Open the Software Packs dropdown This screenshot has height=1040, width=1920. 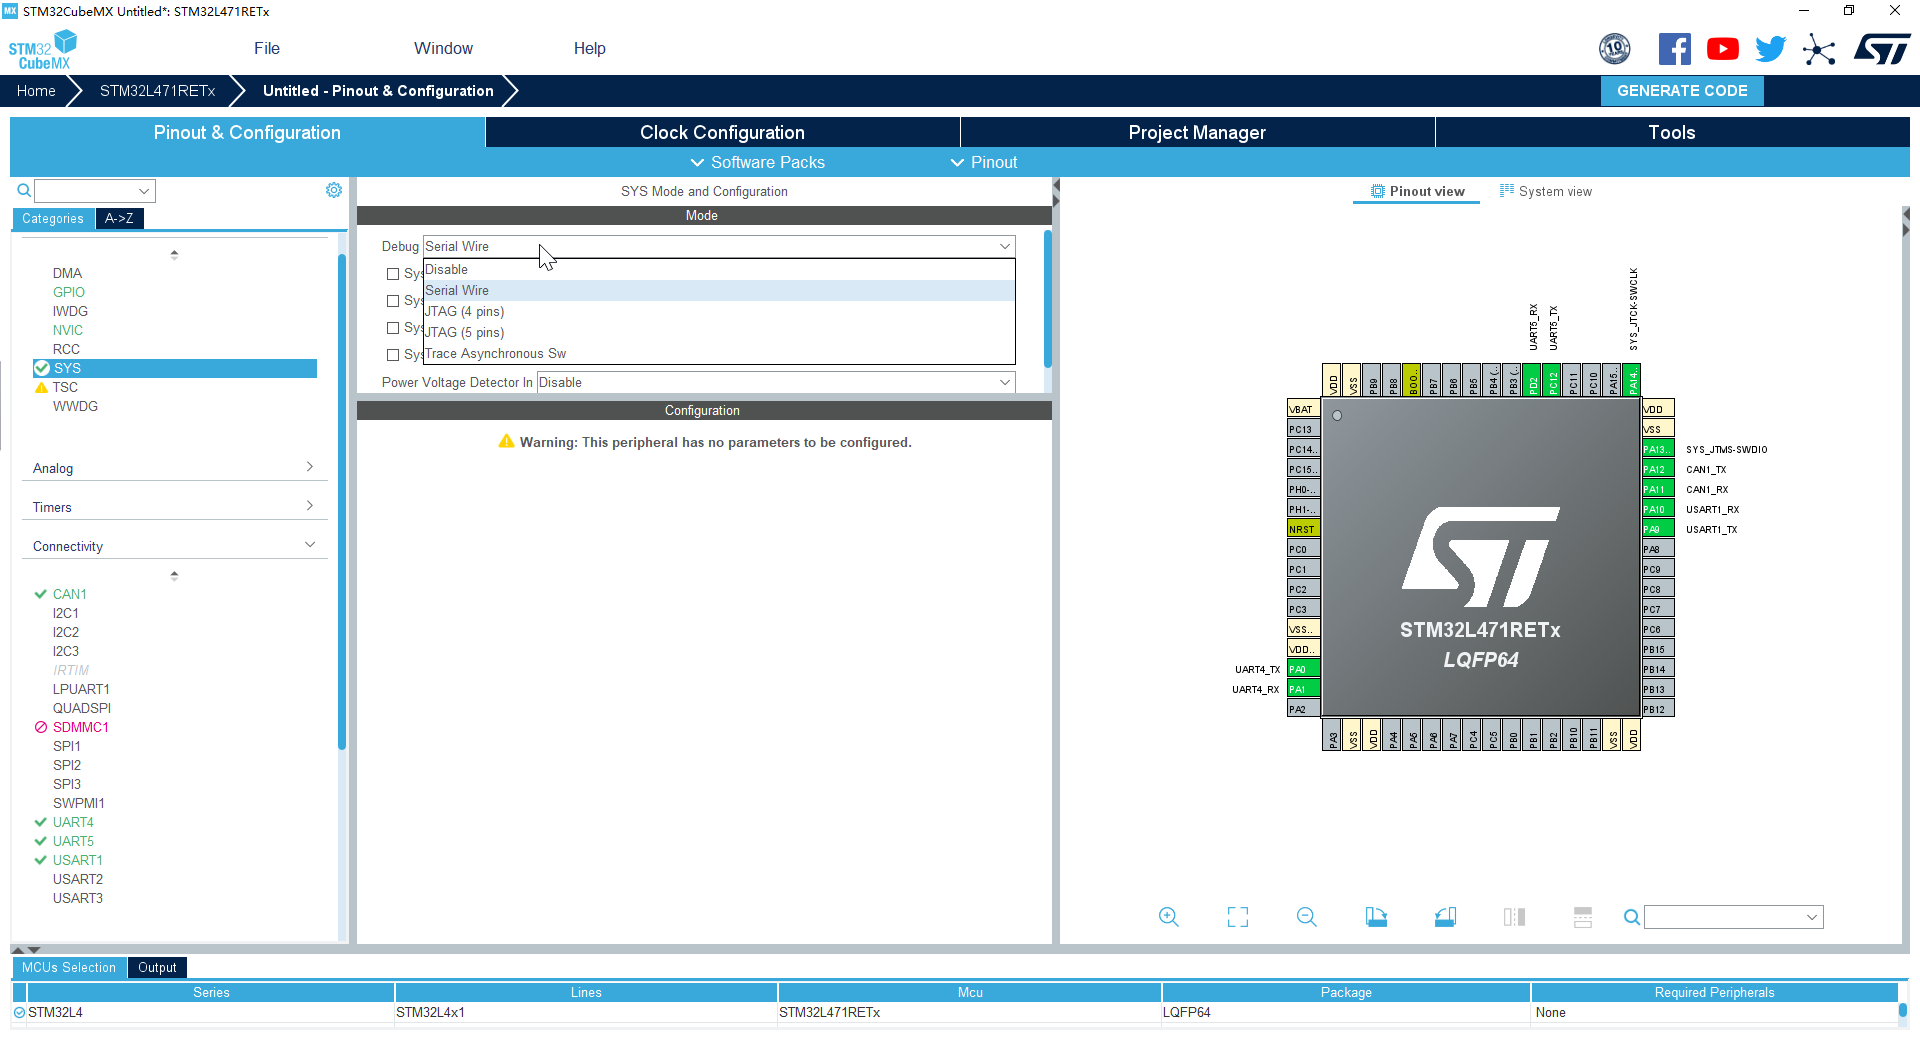pyautogui.click(x=757, y=162)
